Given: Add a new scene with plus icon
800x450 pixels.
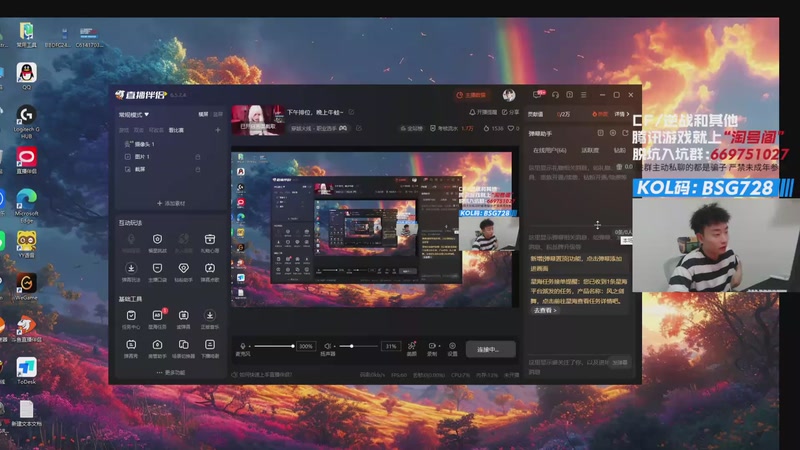Looking at the screenshot, I should pos(217,131).
